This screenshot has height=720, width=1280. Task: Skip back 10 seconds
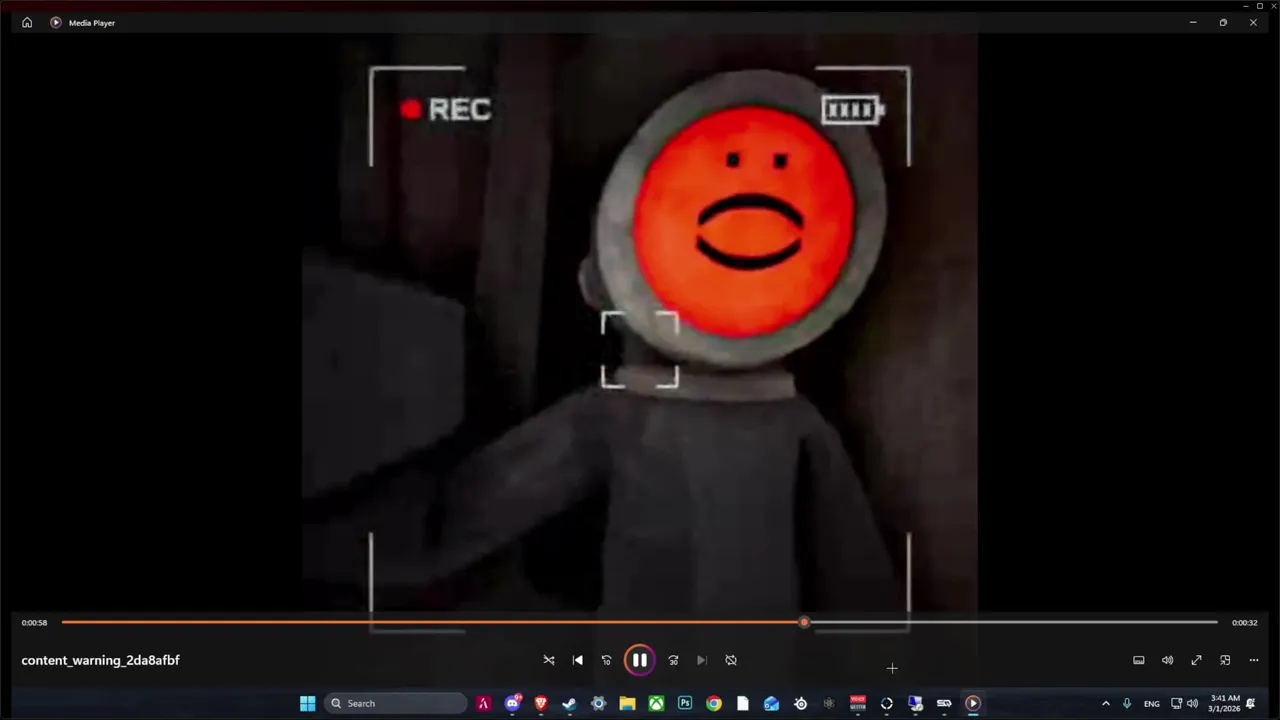[606, 660]
